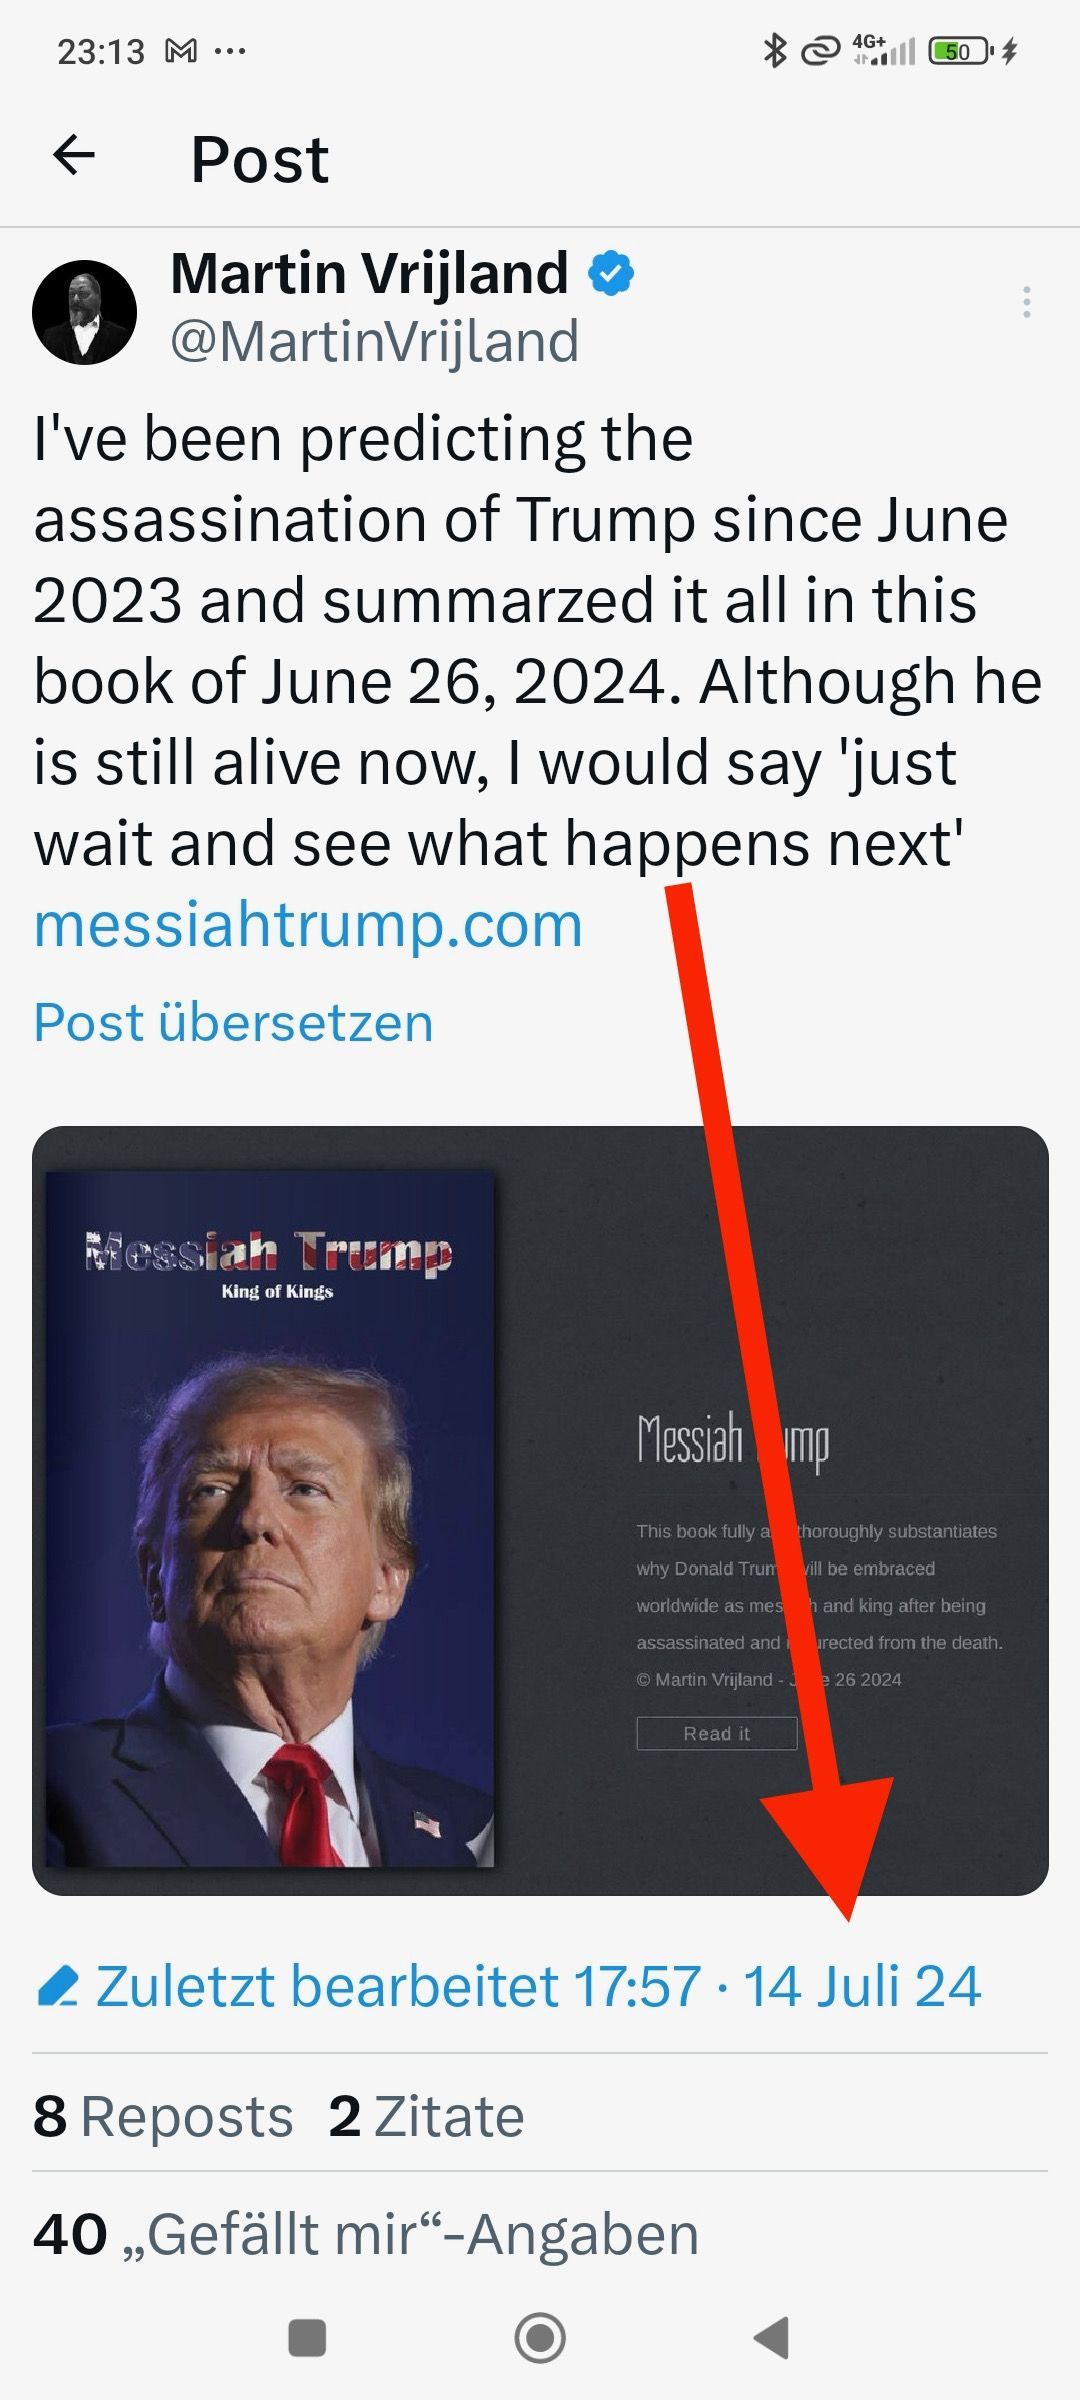Image resolution: width=1080 pixels, height=2400 pixels.
Task: Open the Messiah Trump book cover image
Action: coord(270,1518)
